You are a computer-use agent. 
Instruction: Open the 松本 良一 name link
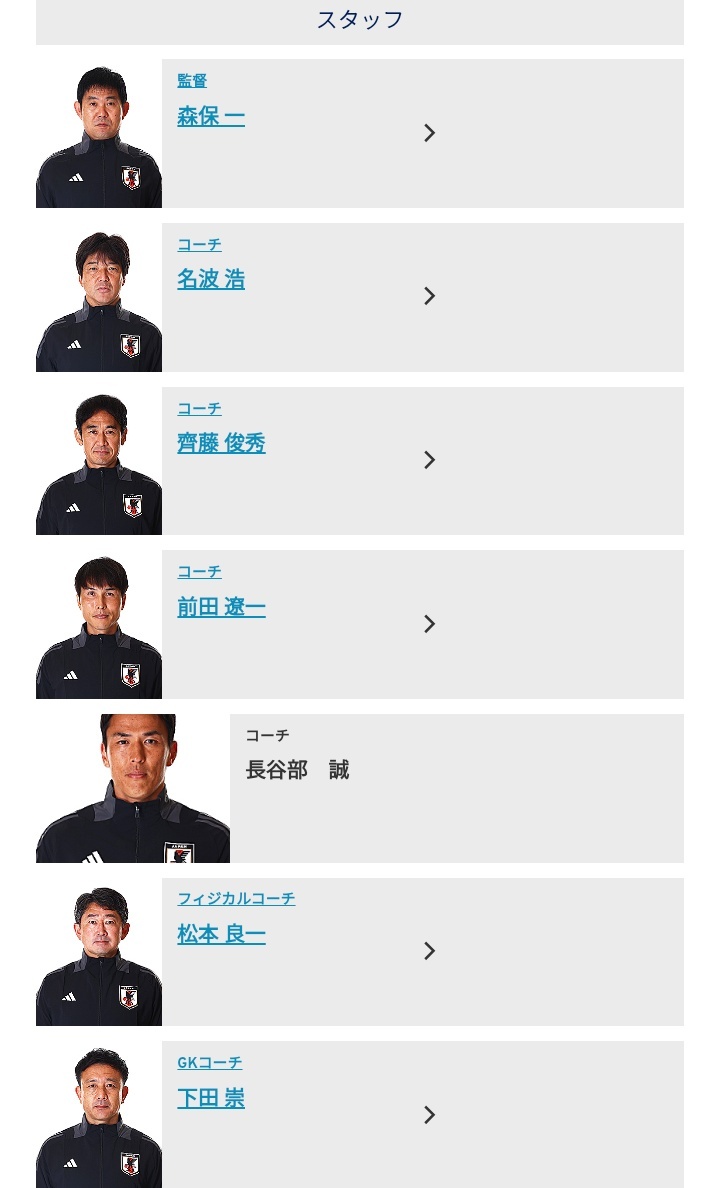click(x=221, y=934)
